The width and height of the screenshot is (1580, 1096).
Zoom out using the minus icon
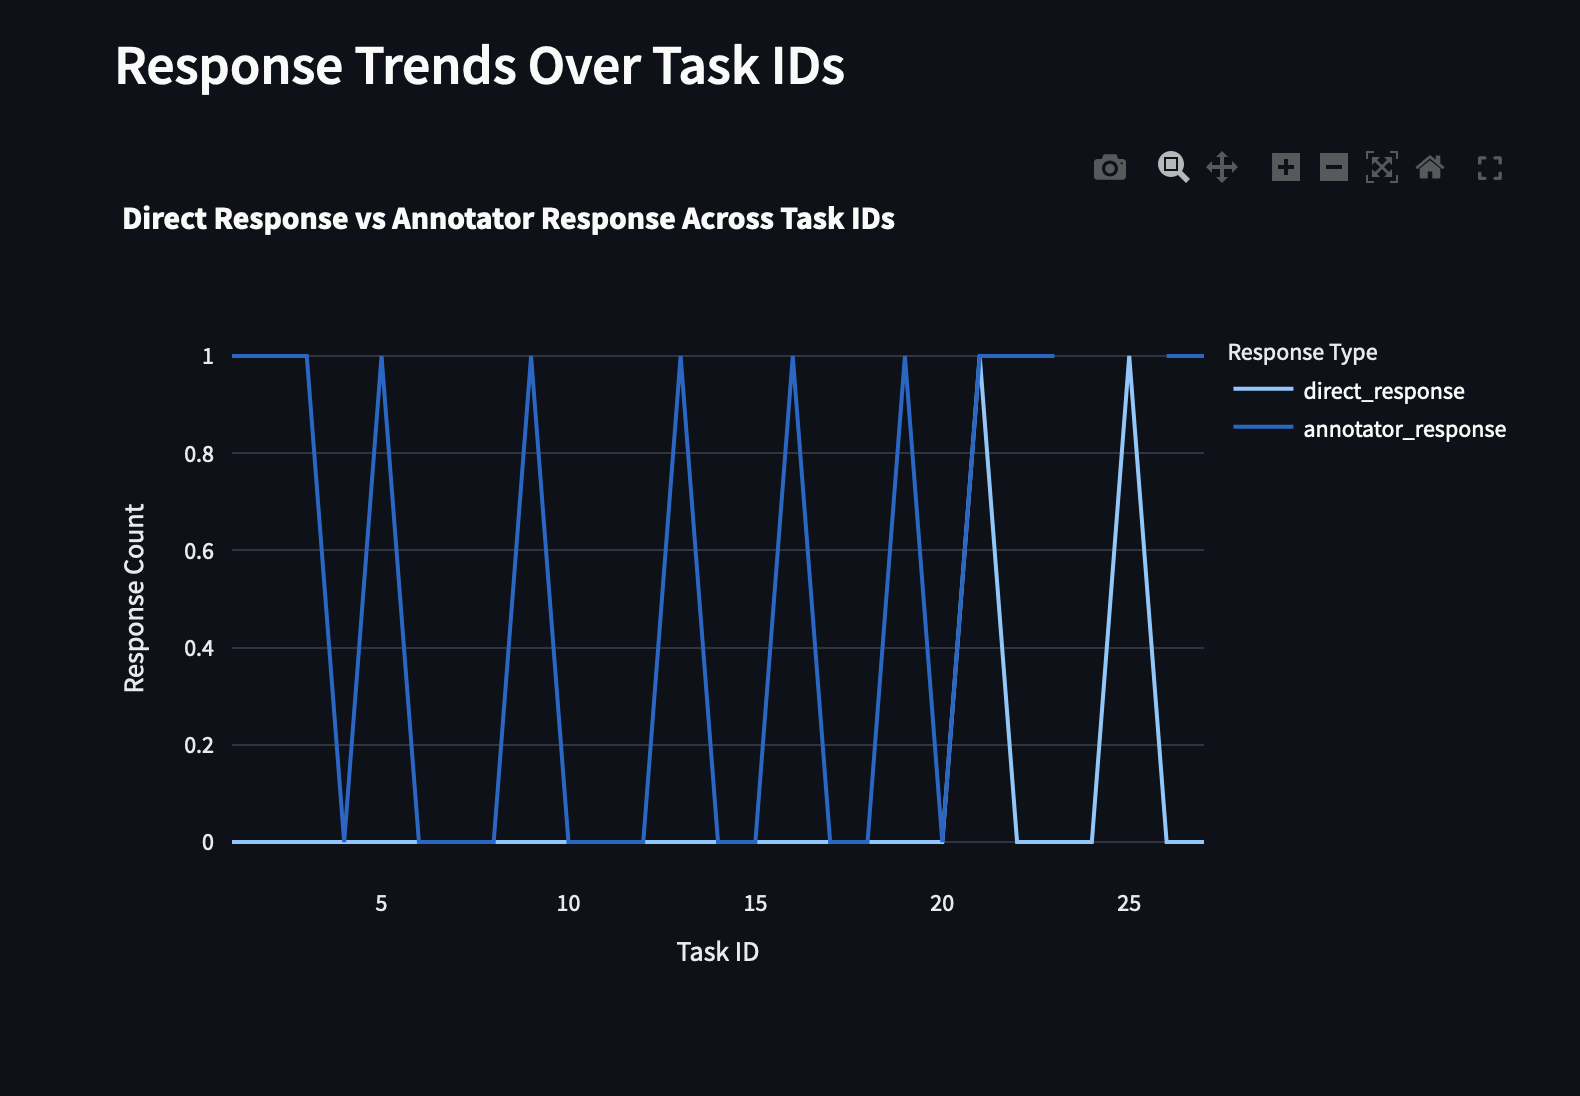click(x=1334, y=167)
